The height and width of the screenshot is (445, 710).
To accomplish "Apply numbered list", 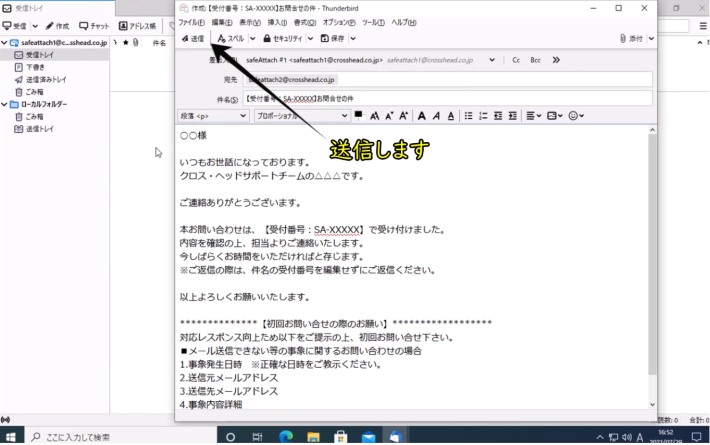I will click(483, 116).
